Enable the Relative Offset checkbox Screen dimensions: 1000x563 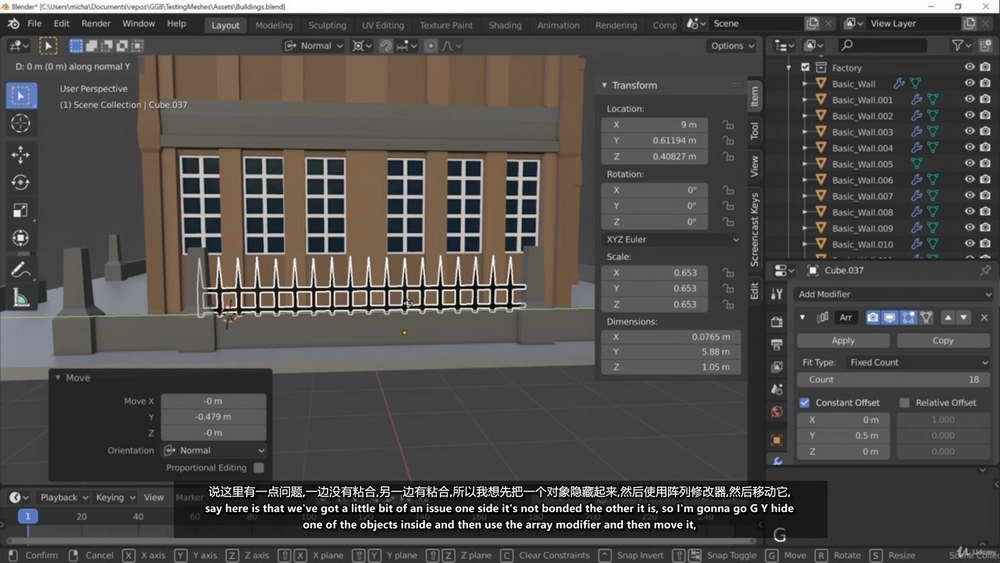point(904,403)
